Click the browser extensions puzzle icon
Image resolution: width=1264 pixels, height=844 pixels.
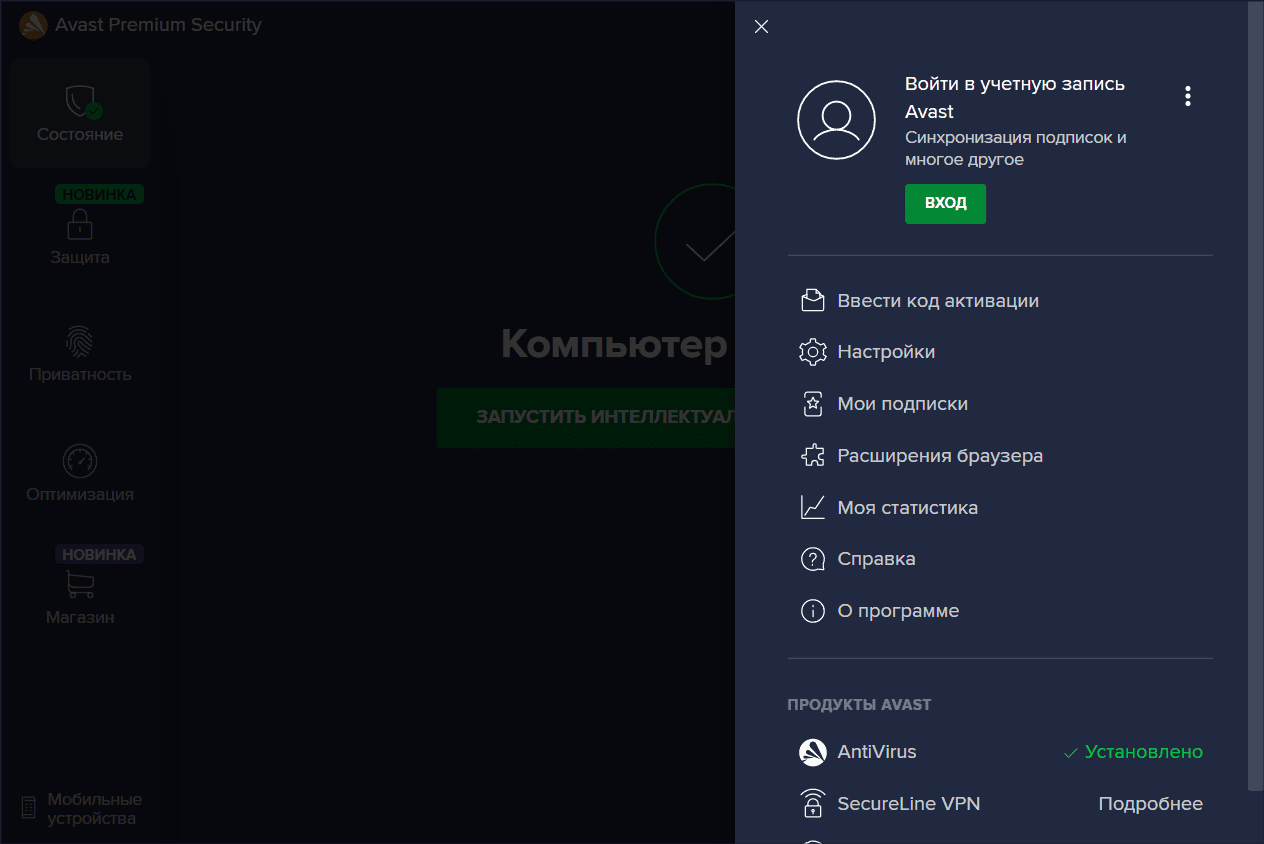tap(812, 456)
